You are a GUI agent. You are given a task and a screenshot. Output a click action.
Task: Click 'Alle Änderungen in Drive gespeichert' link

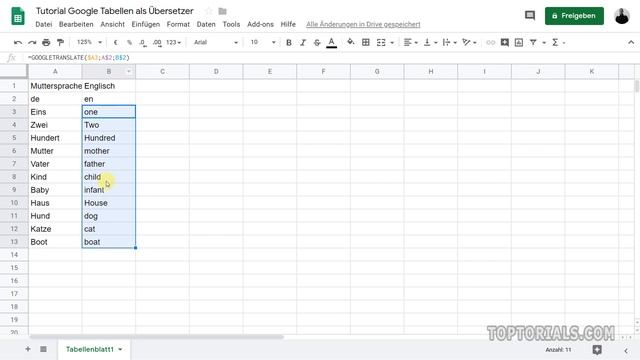(x=363, y=24)
